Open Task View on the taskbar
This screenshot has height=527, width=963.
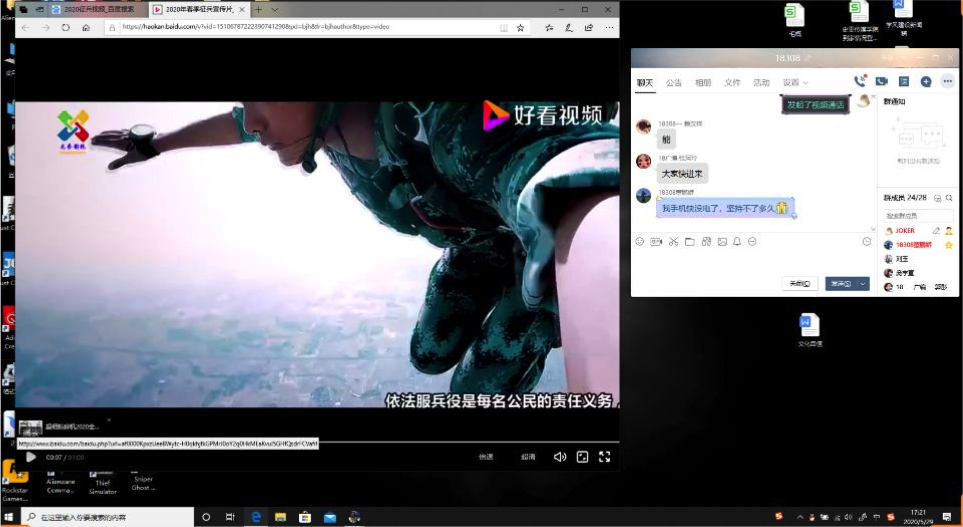coord(230,517)
